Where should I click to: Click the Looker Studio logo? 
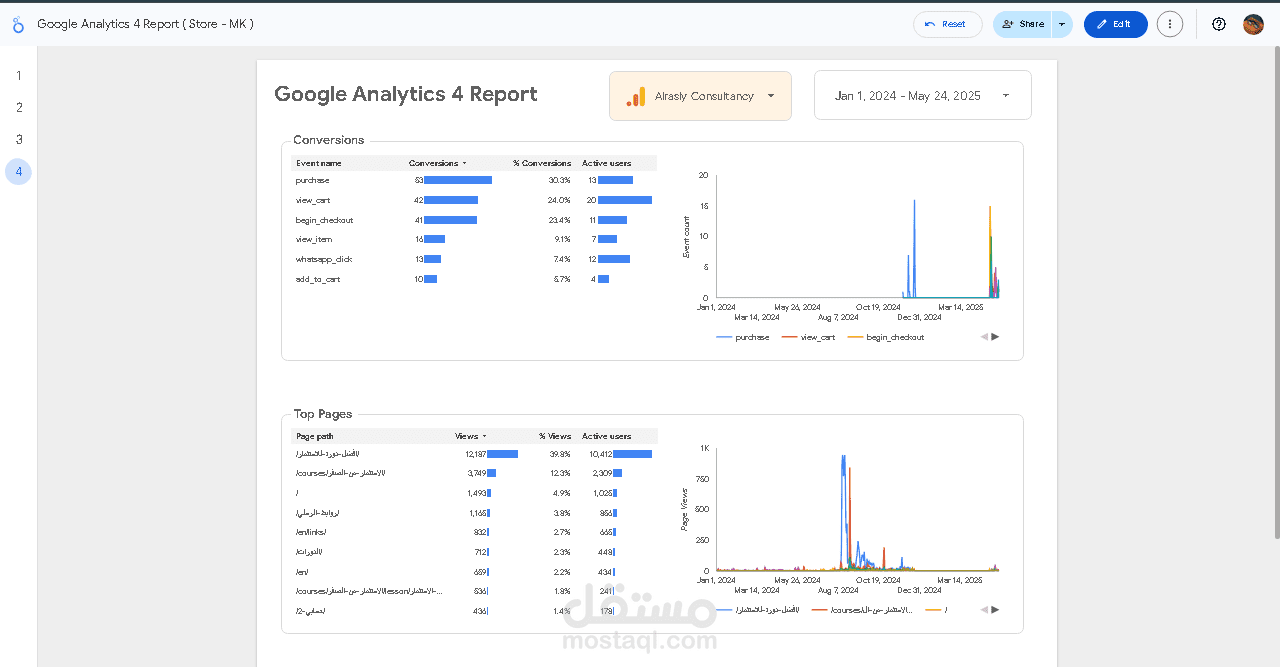[x=18, y=24]
